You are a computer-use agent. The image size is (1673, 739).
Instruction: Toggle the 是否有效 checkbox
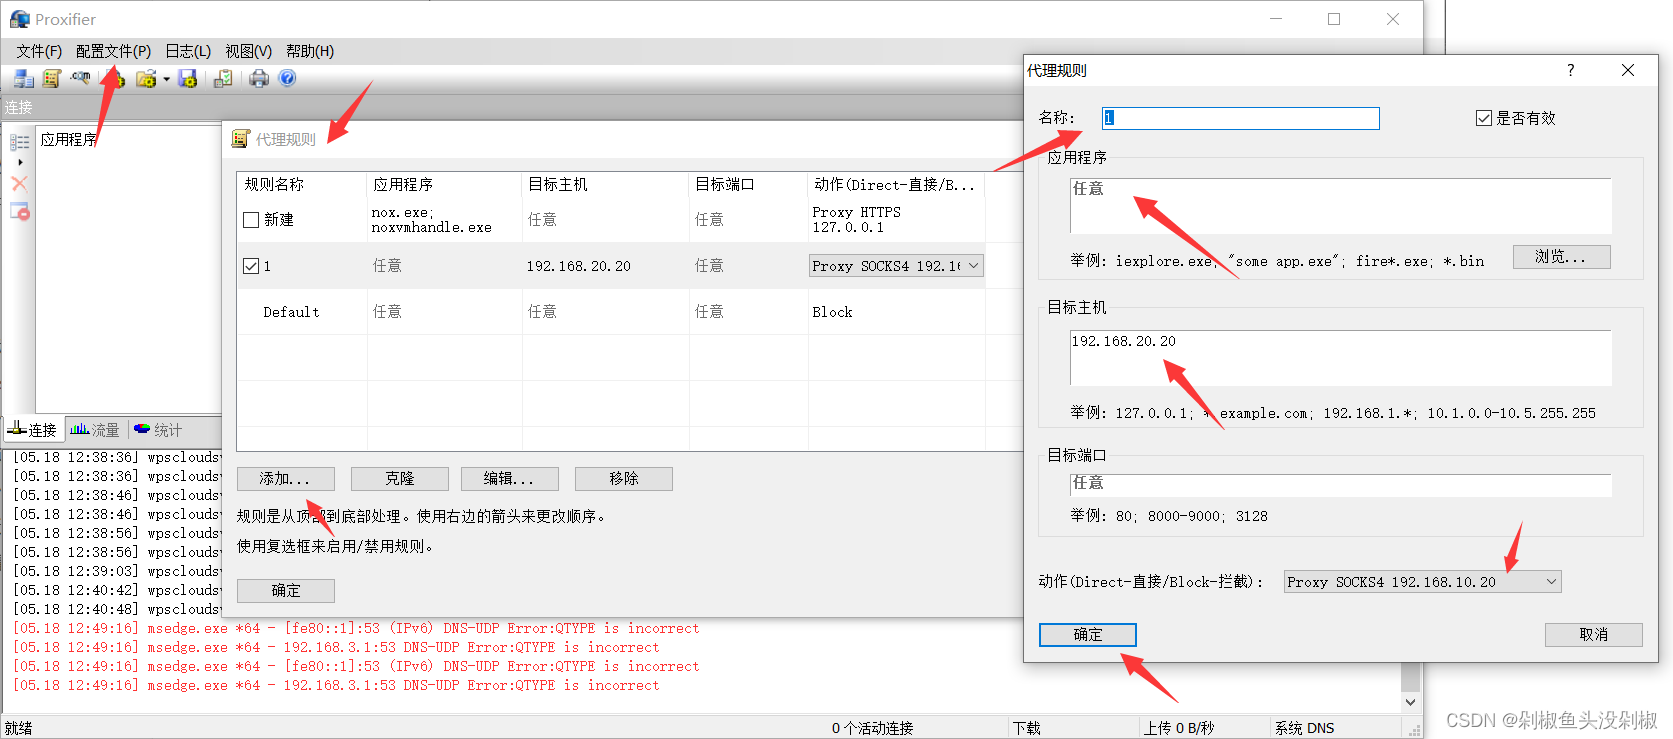coord(1484,118)
